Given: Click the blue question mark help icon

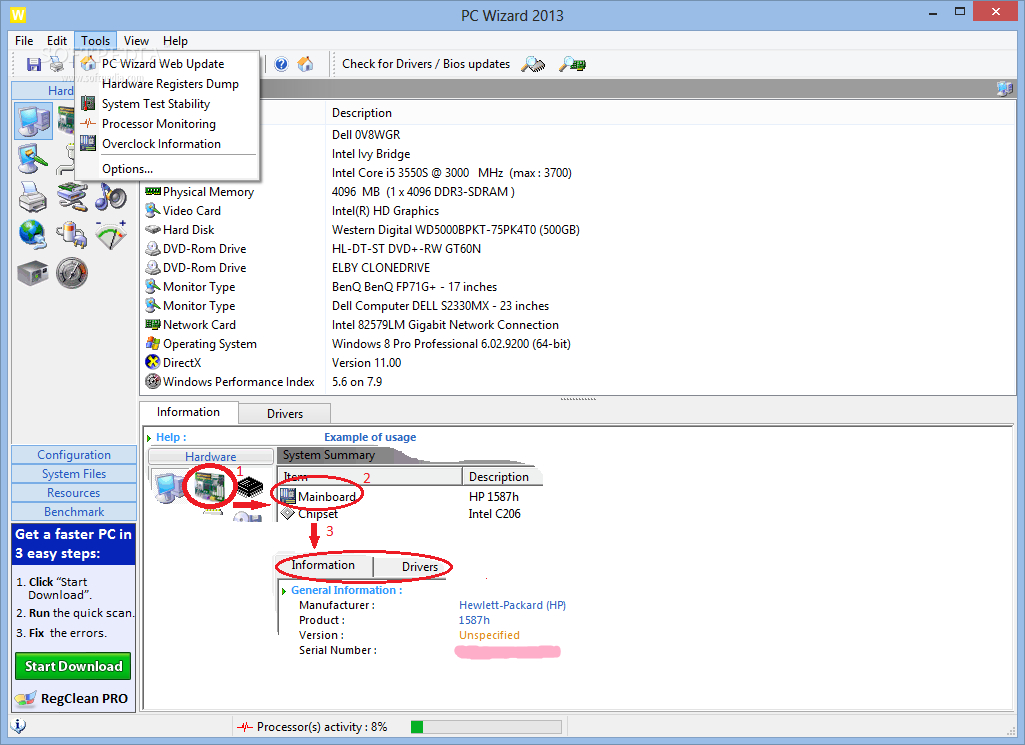Looking at the screenshot, I should pyautogui.click(x=281, y=64).
